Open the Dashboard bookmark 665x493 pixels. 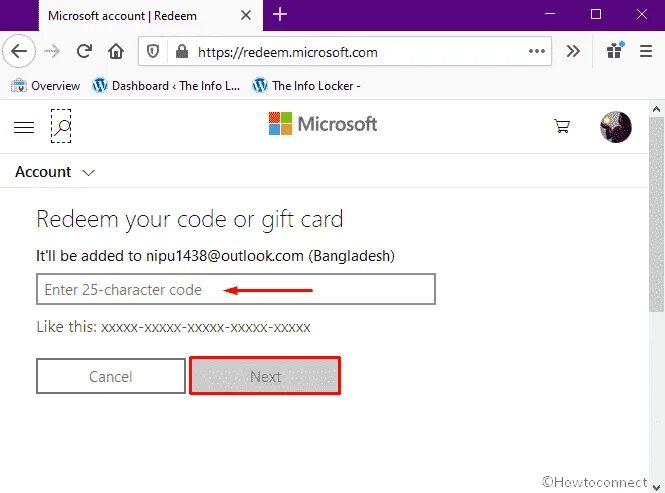[166, 86]
